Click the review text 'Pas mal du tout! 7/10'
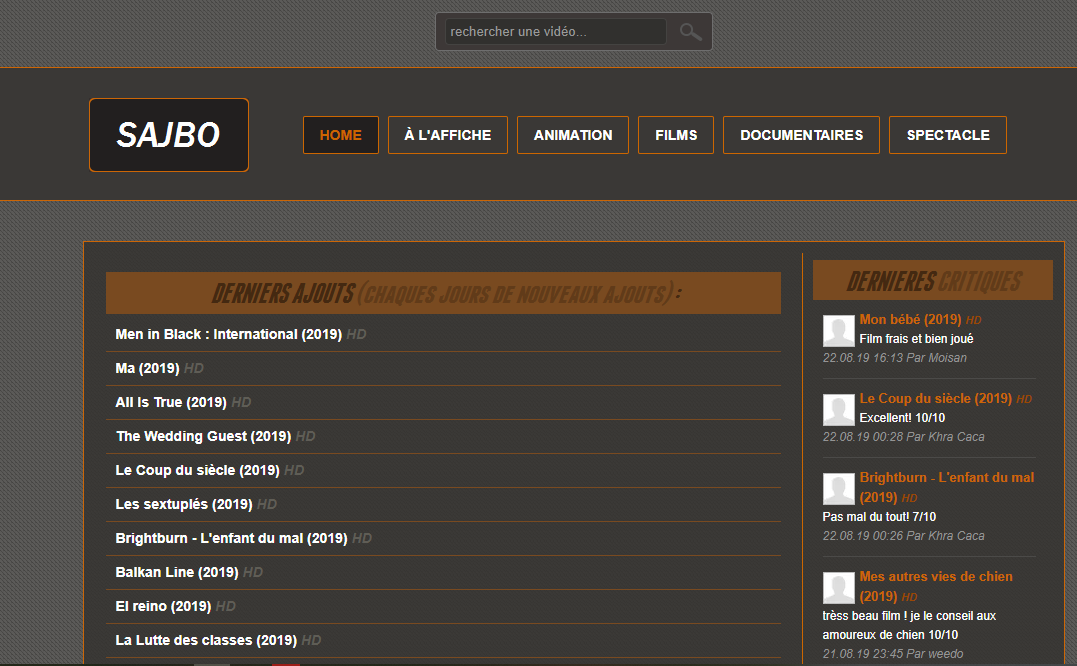This screenshot has width=1077, height=666. pos(879,516)
